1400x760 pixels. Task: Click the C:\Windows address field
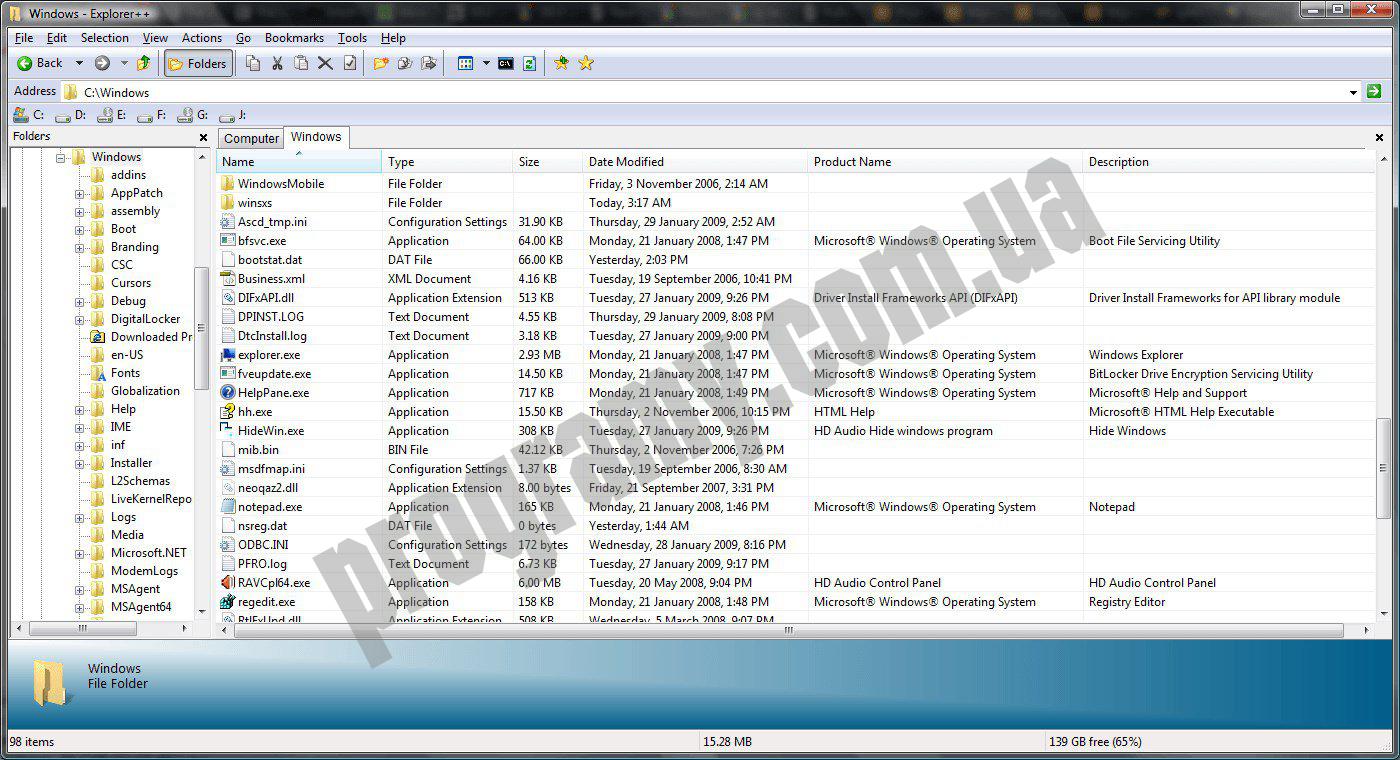(705, 92)
